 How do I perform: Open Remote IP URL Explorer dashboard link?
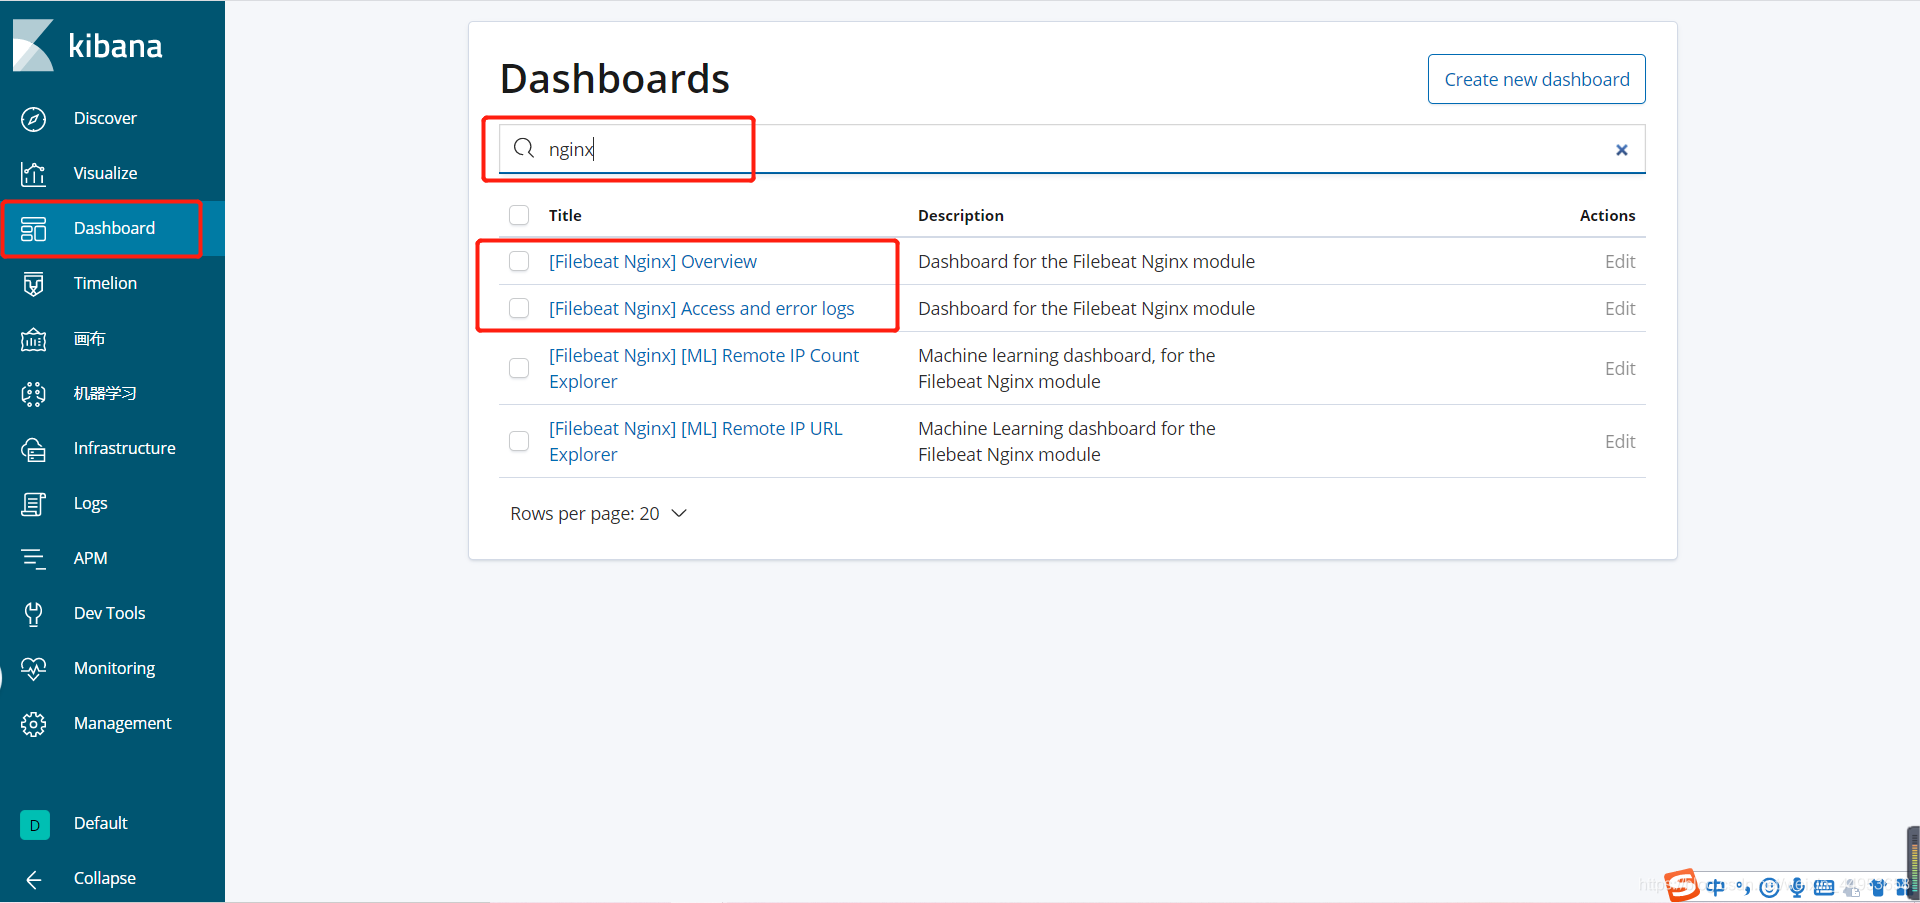coord(695,441)
